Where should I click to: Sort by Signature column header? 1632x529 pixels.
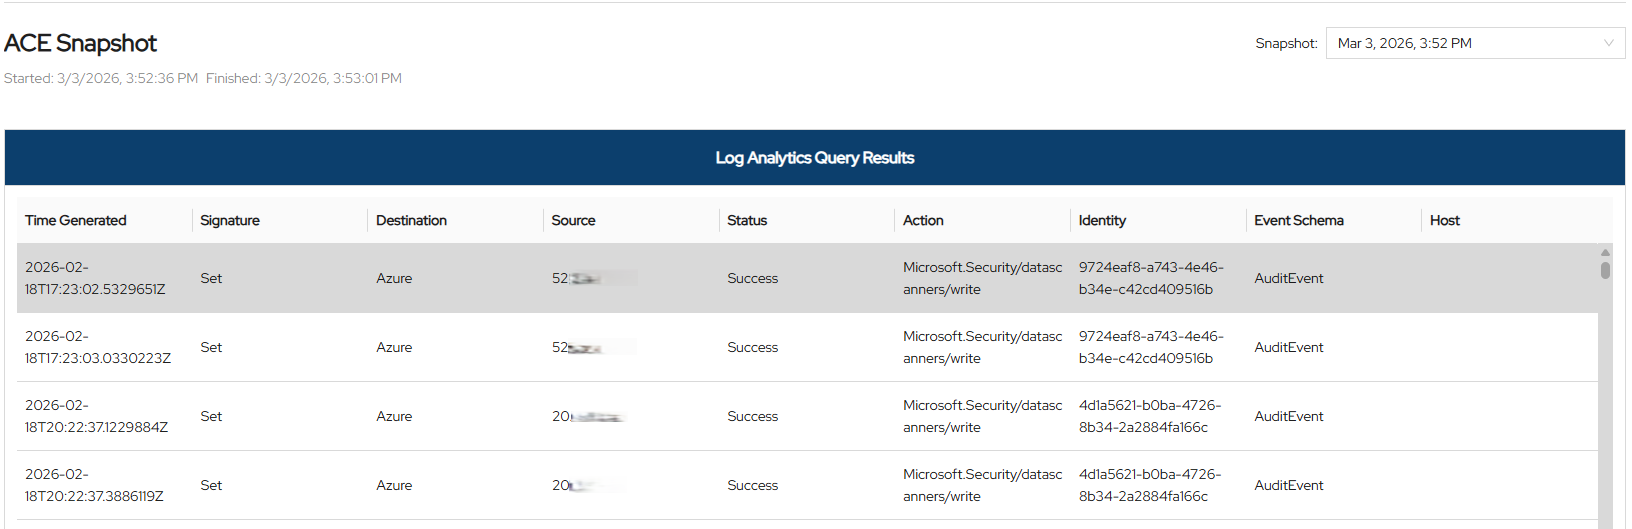[x=230, y=220]
